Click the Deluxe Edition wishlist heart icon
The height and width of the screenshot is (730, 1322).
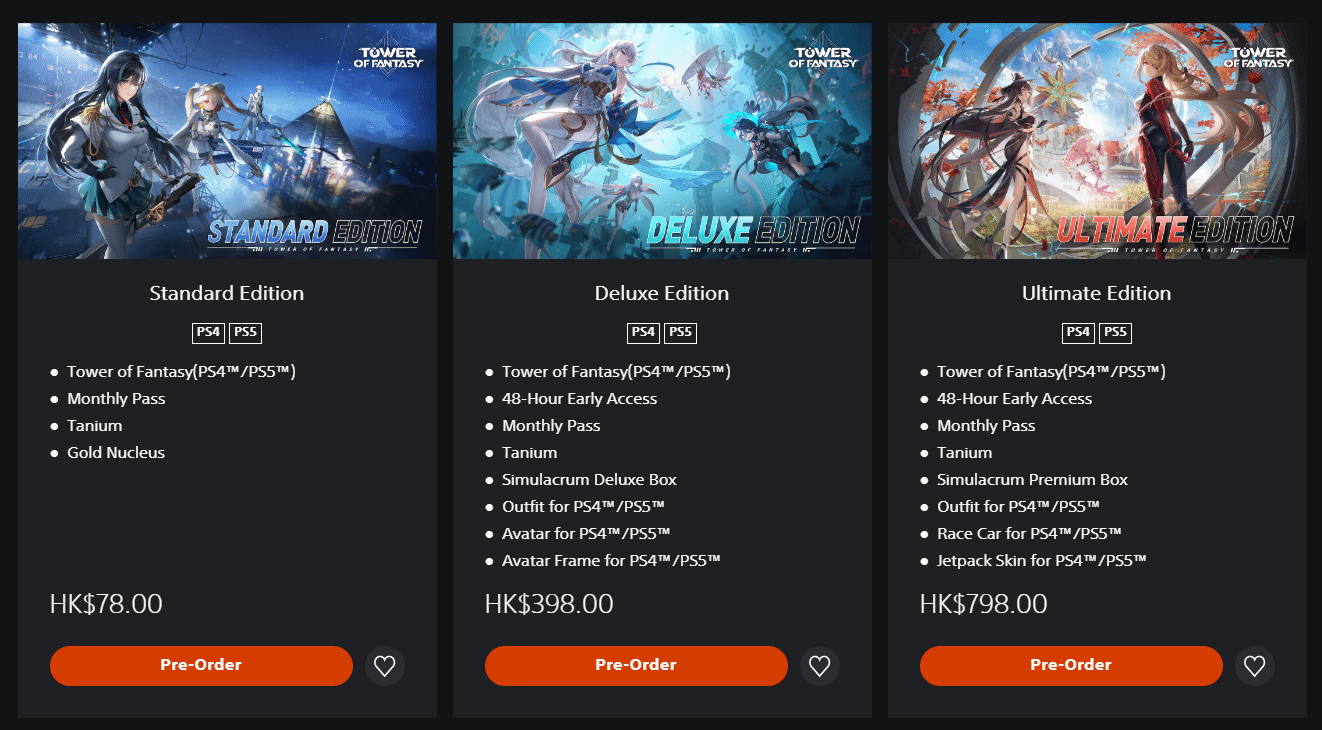820,665
